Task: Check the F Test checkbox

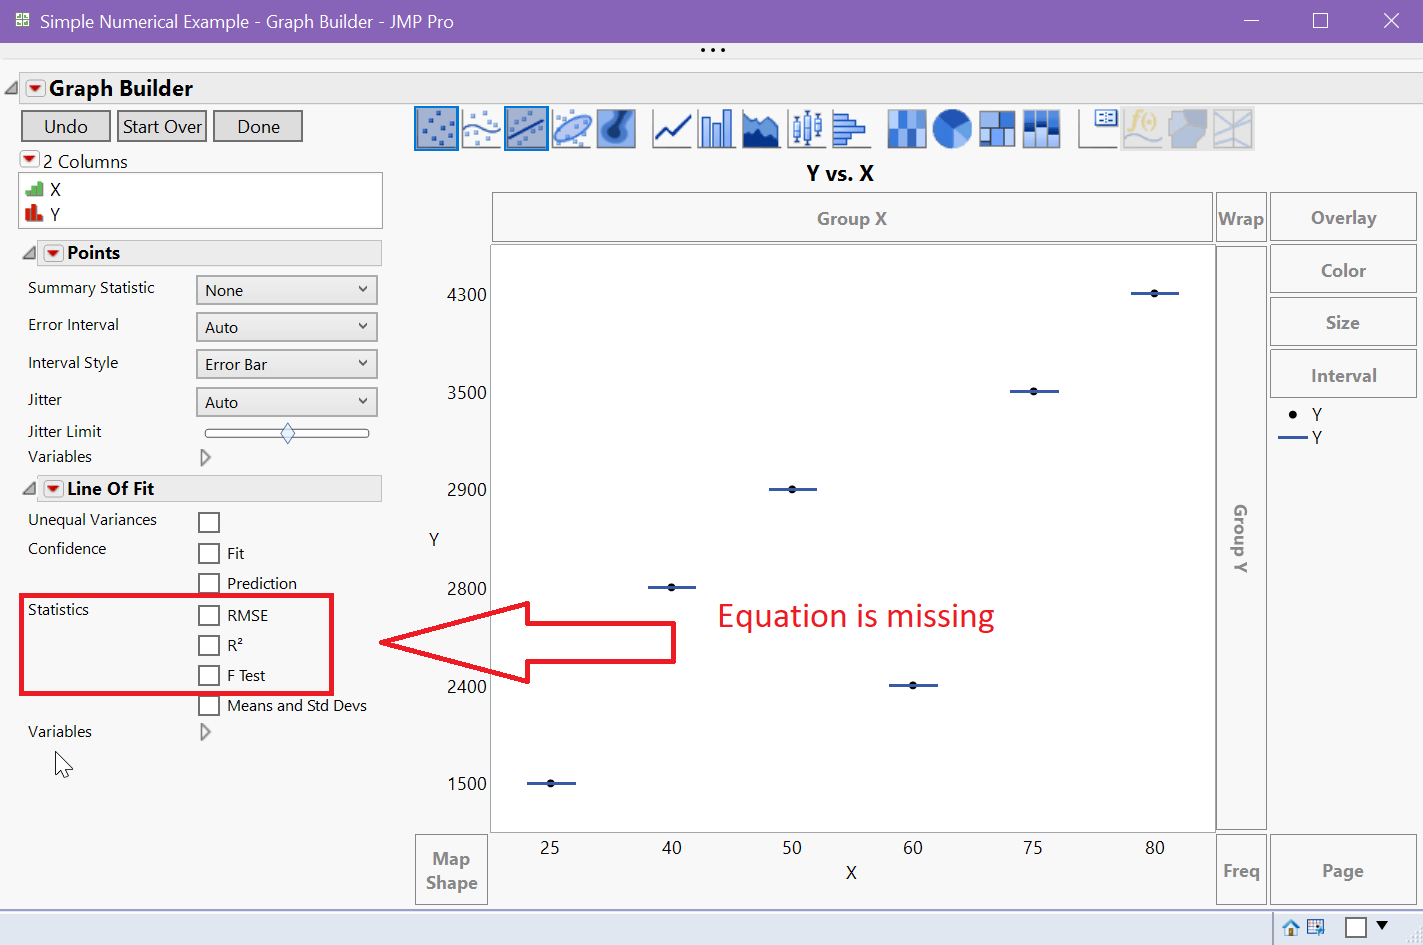Action: pos(209,675)
